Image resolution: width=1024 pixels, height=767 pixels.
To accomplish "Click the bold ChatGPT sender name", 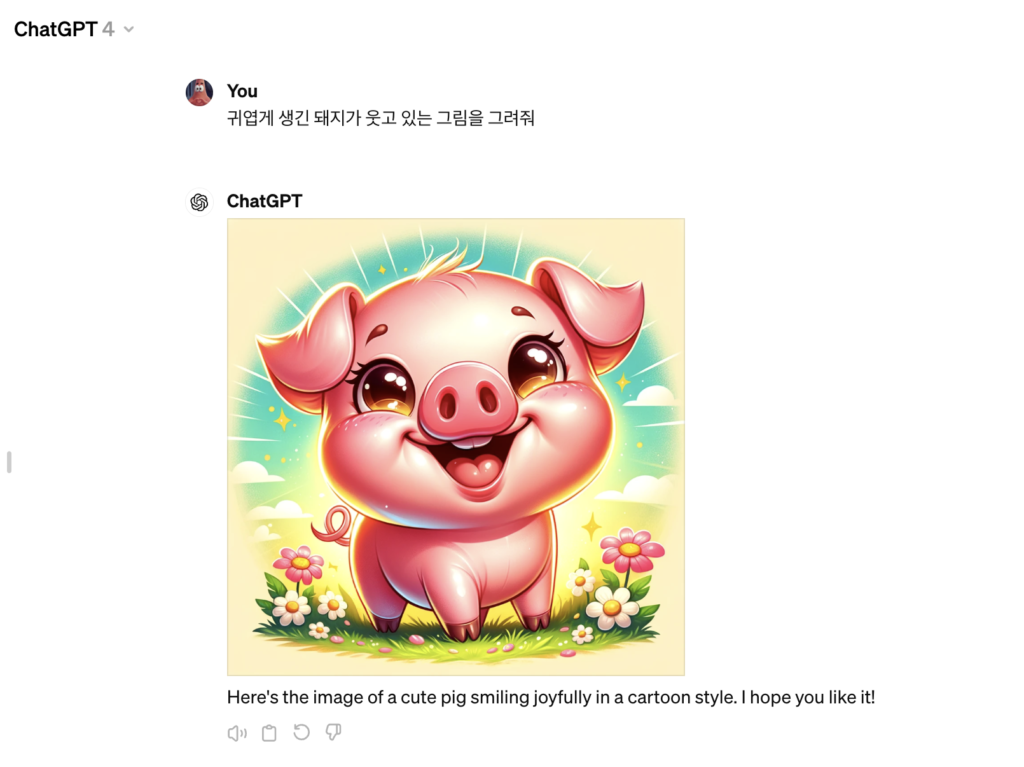I will coord(264,201).
